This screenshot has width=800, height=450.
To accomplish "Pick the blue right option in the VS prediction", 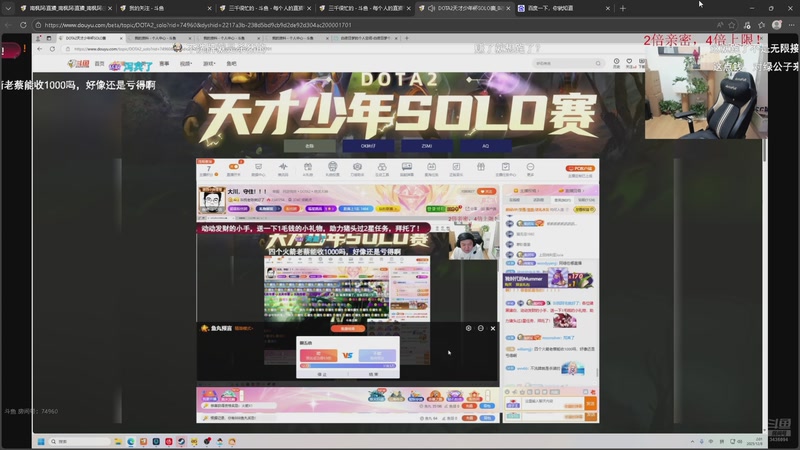I will (377, 355).
